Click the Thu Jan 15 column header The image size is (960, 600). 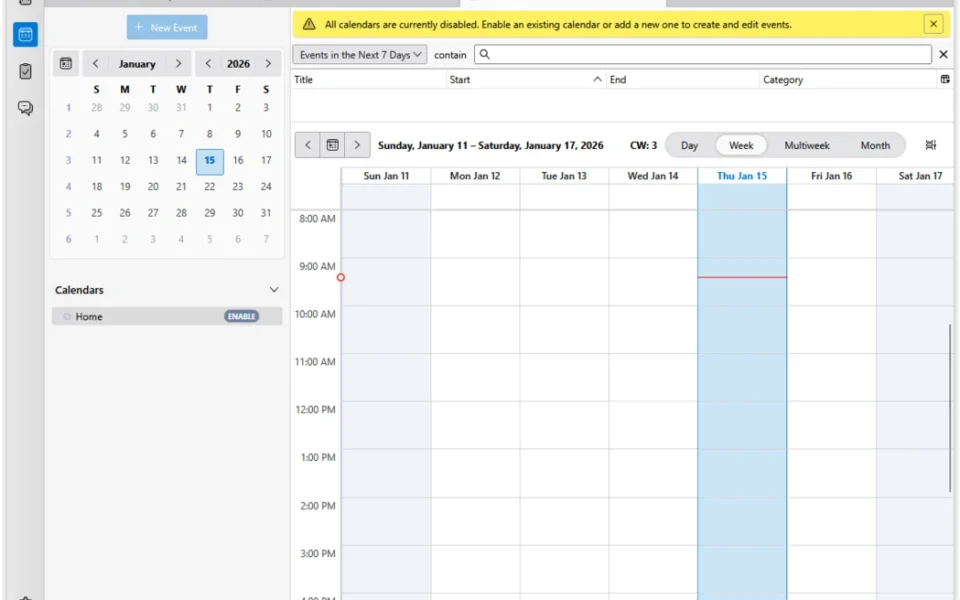coord(742,176)
